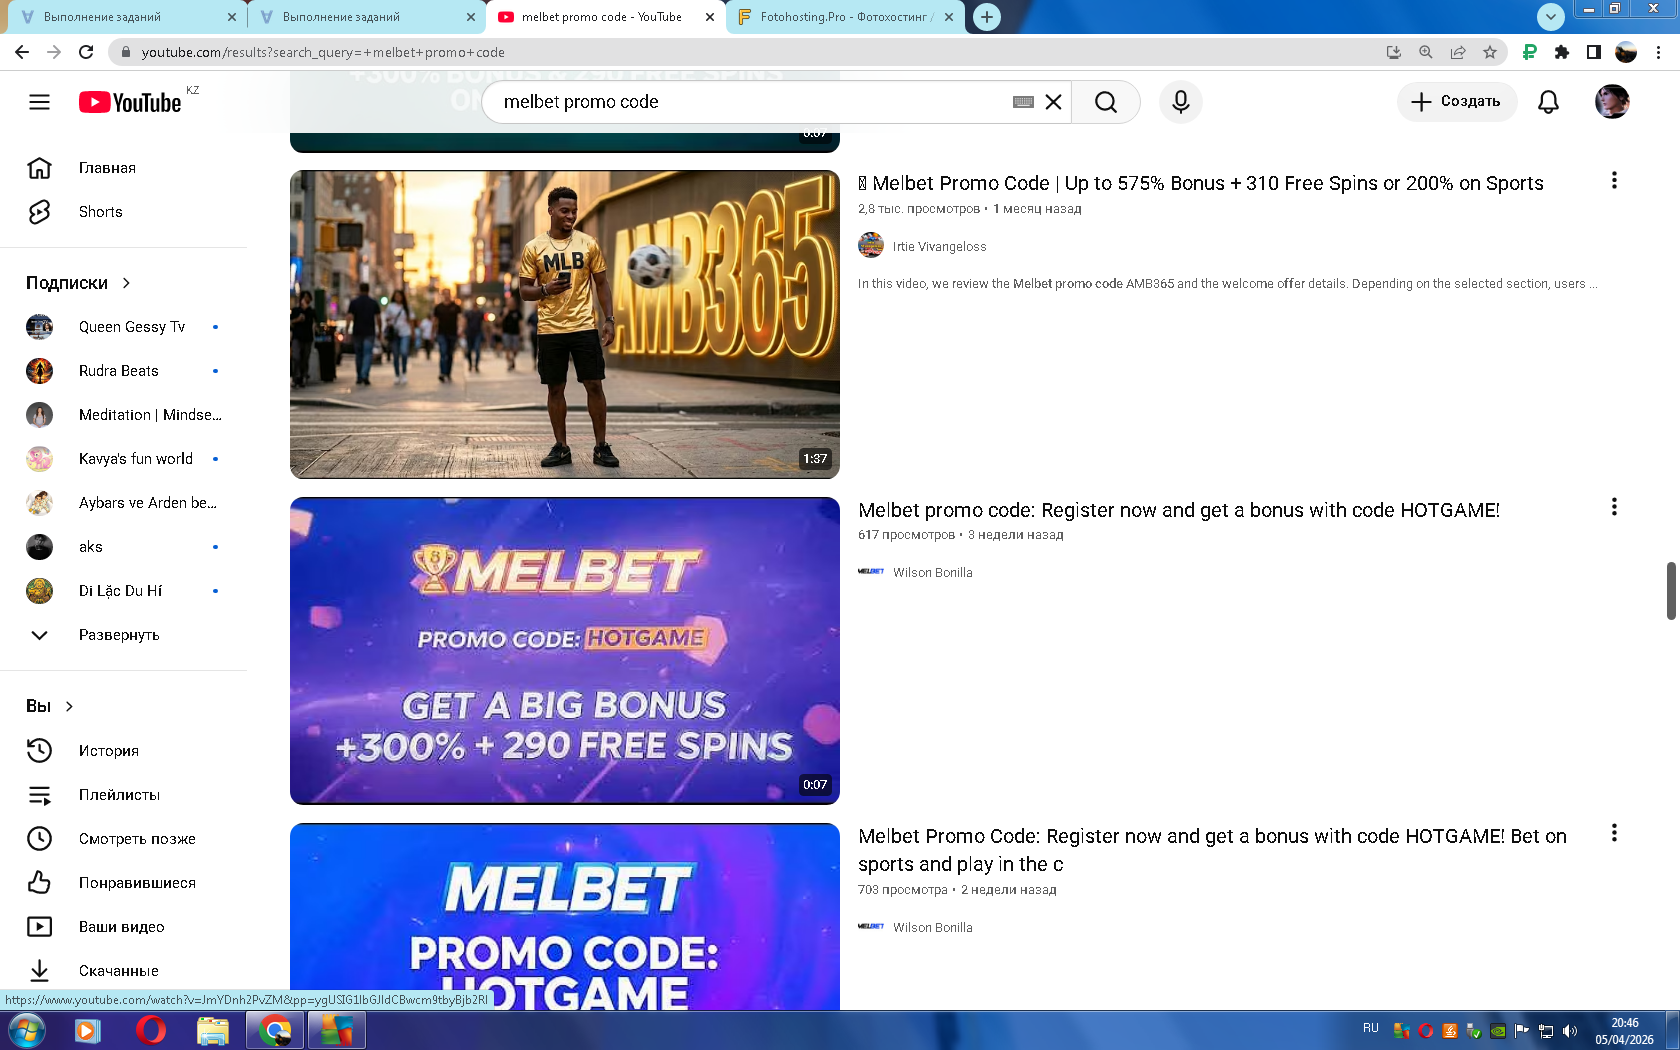
Task: Open a new browser tab
Action: tap(987, 17)
